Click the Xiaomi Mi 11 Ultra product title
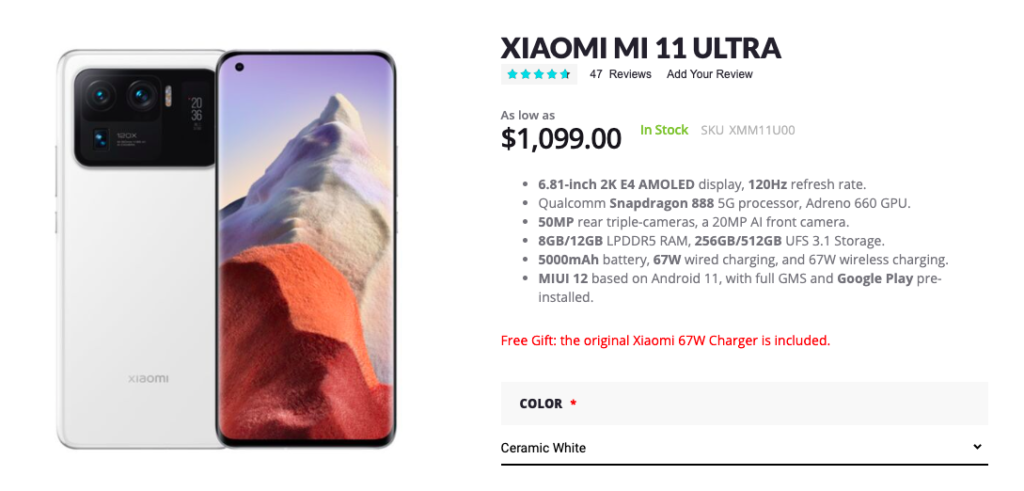The height and width of the screenshot is (491, 1024). tap(640, 47)
